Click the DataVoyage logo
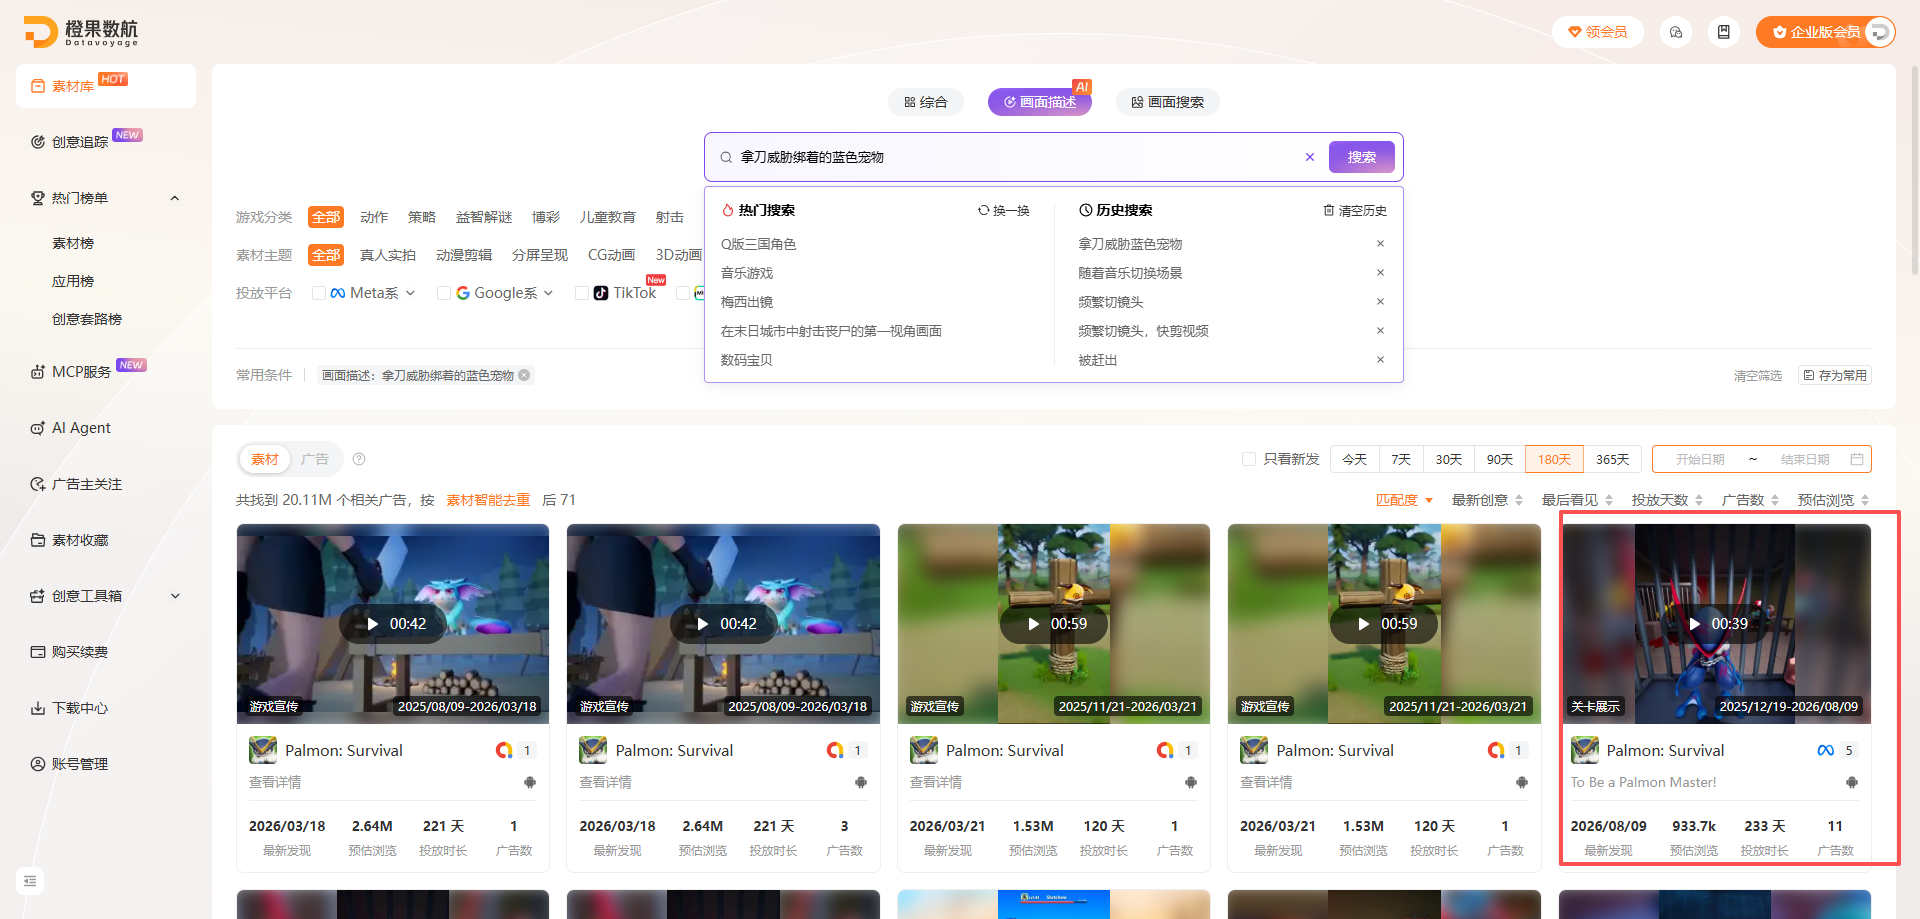Image resolution: width=1920 pixels, height=919 pixels. click(81, 32)
